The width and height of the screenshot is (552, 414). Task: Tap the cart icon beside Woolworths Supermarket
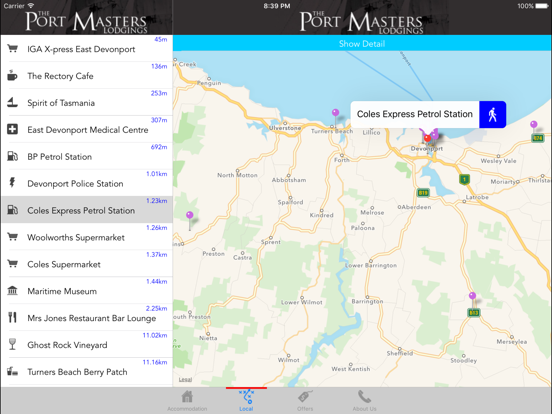tap(13, 237)
